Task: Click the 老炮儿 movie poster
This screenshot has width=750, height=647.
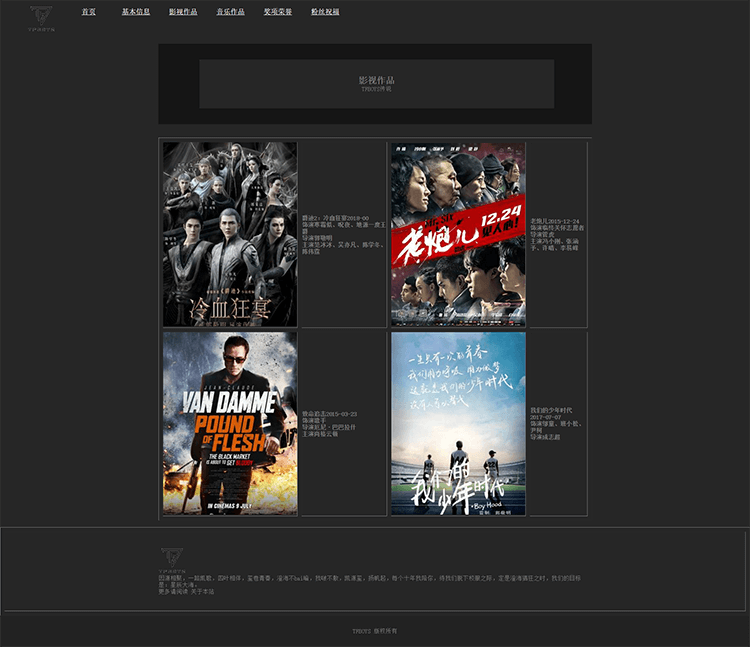Action: 458,234
